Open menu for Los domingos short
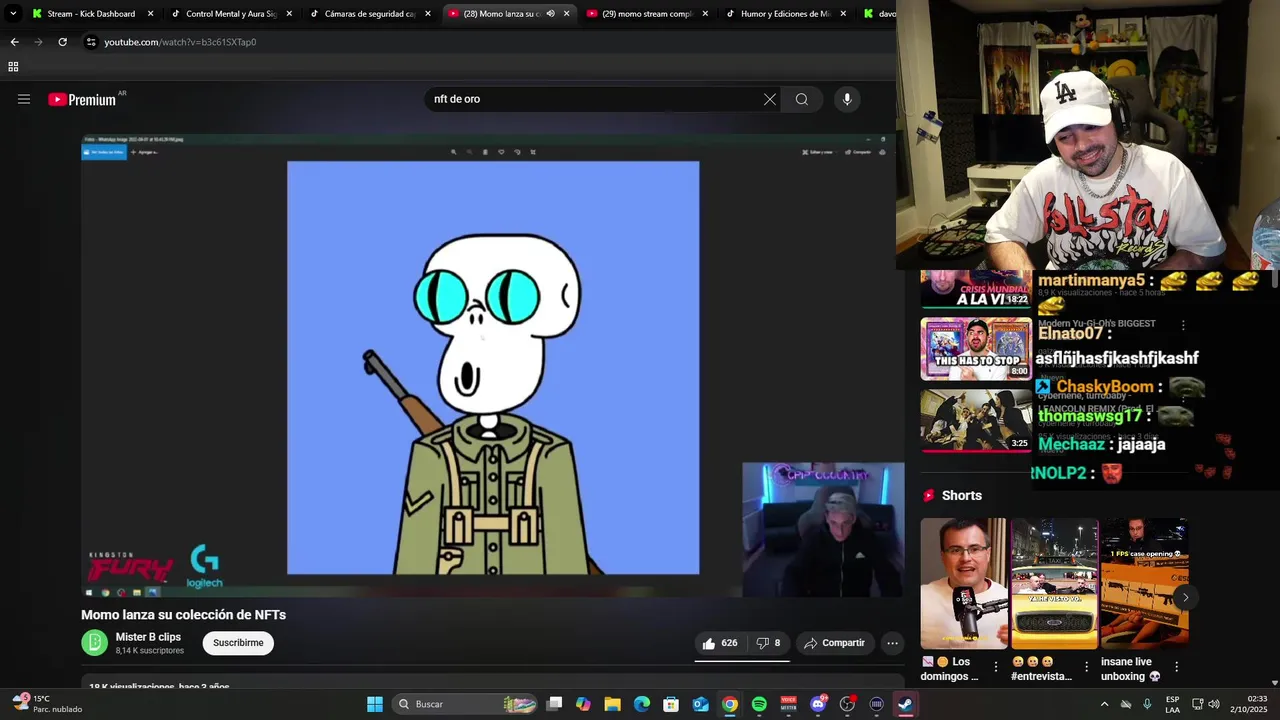This screenshot has width=1280, height=720. [995, 667]
